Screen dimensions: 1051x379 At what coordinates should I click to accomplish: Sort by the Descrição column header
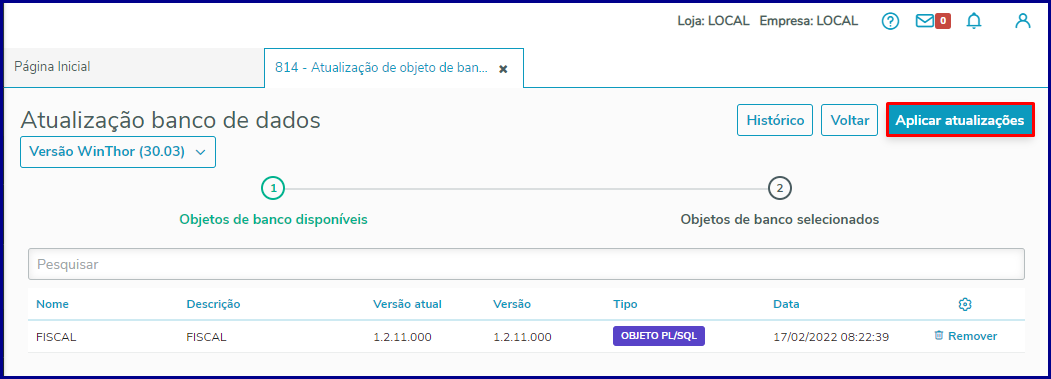pos(213,304)
